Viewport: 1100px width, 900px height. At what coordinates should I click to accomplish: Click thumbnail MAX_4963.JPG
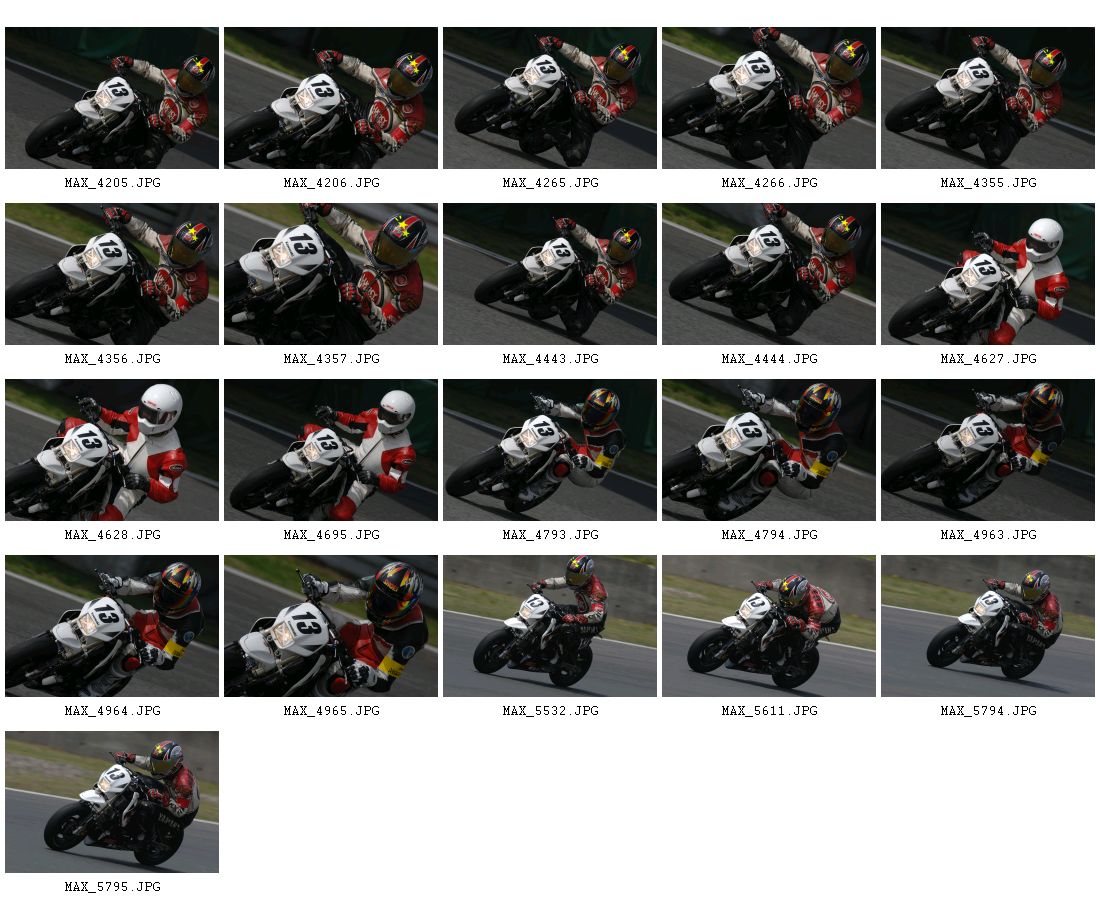(x=988, y=450)
